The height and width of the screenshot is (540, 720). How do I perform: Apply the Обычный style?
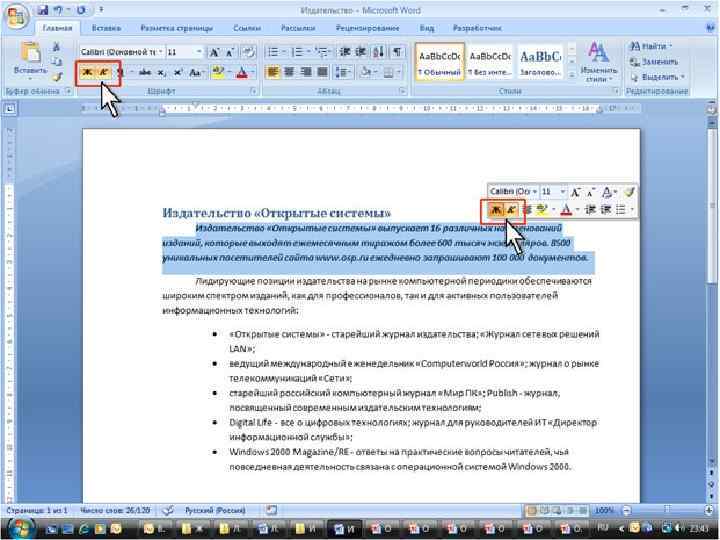[439, 62]
